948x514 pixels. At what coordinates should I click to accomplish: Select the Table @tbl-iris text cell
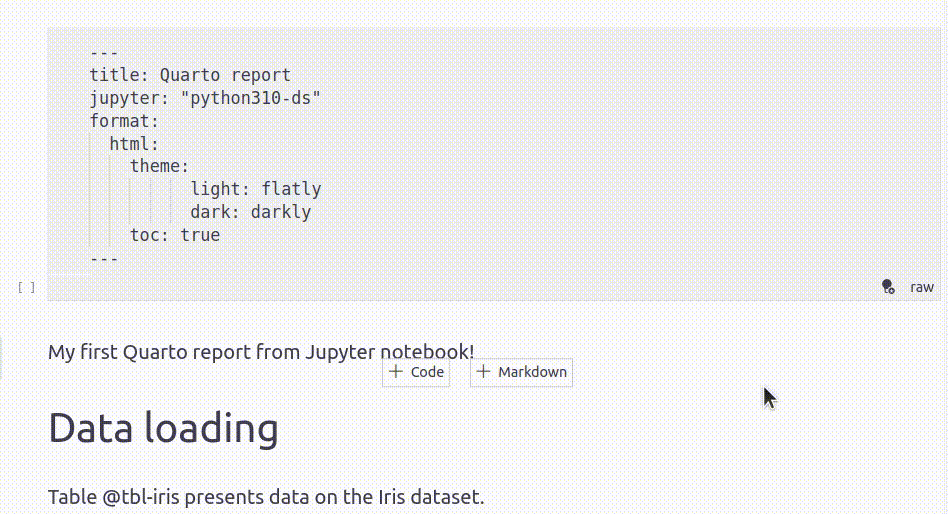point(266,497)
